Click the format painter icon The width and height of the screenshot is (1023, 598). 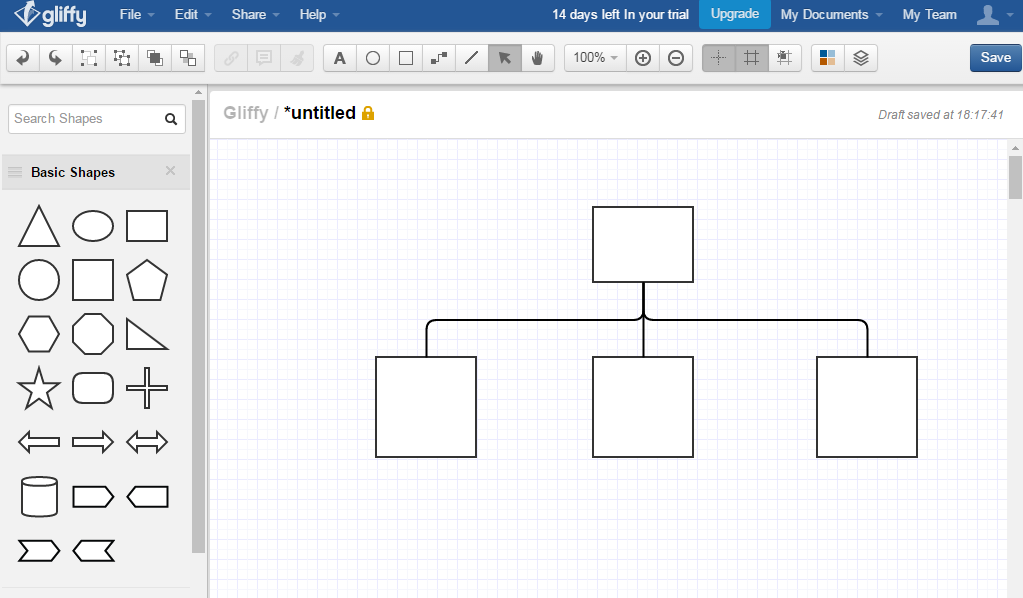click(297, 58)
